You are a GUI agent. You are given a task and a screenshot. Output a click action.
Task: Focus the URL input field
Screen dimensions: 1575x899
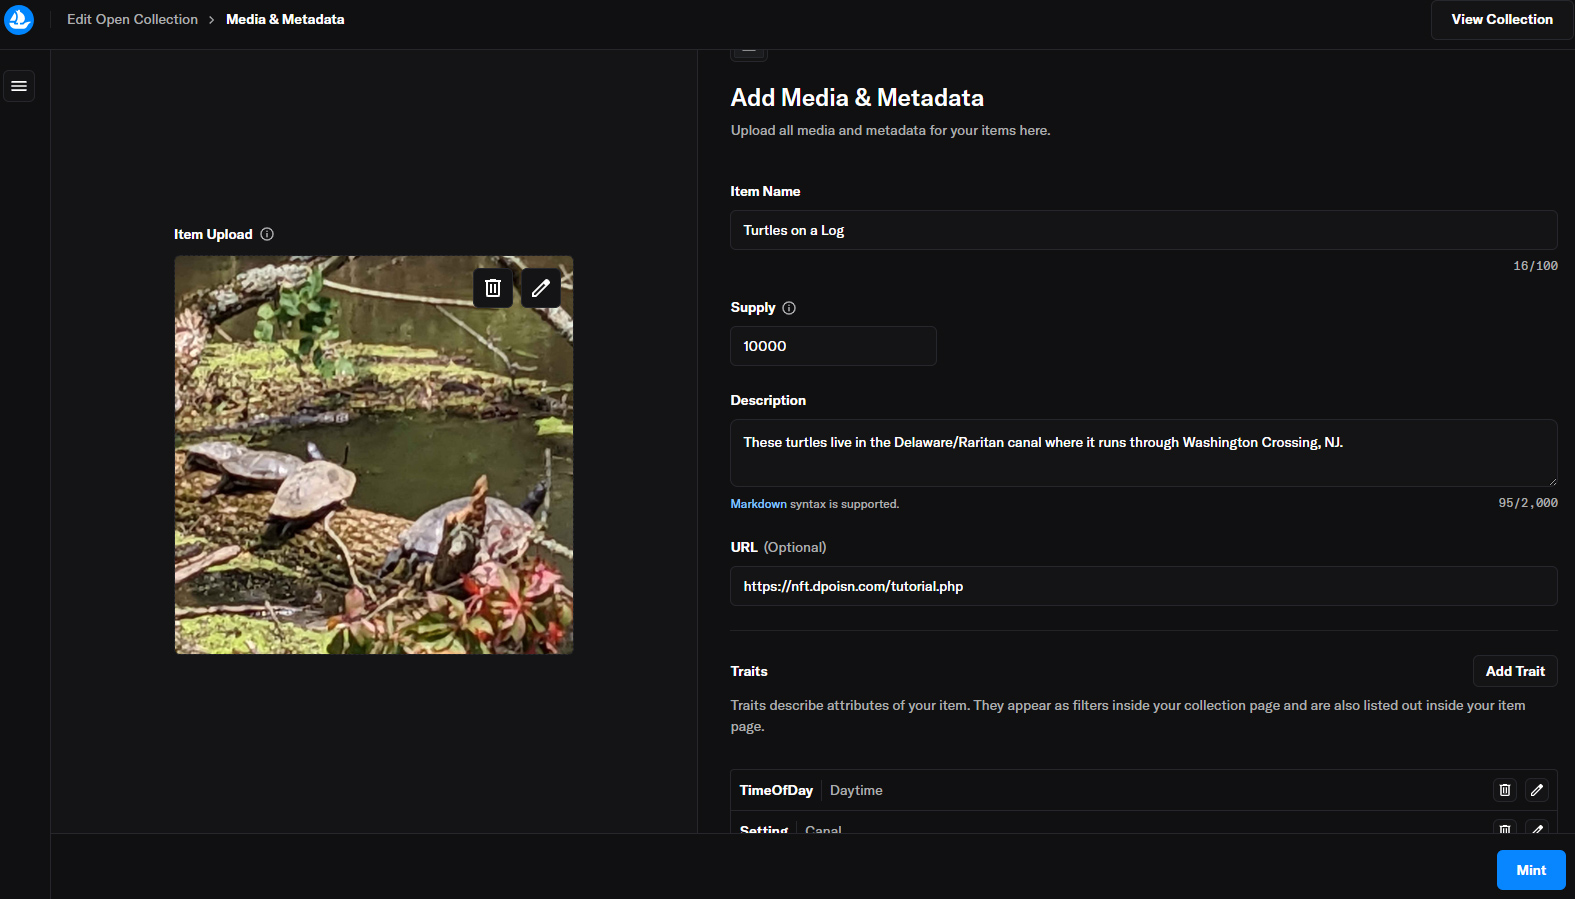coord(1144,586)
